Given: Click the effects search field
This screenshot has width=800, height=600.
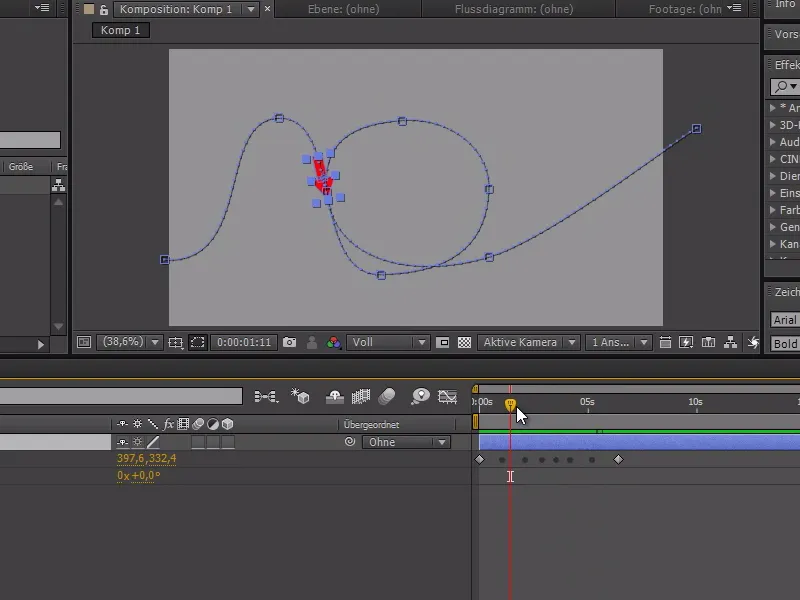Looking at the screenshot, I should pyautogui.click(x=785, y=87).
